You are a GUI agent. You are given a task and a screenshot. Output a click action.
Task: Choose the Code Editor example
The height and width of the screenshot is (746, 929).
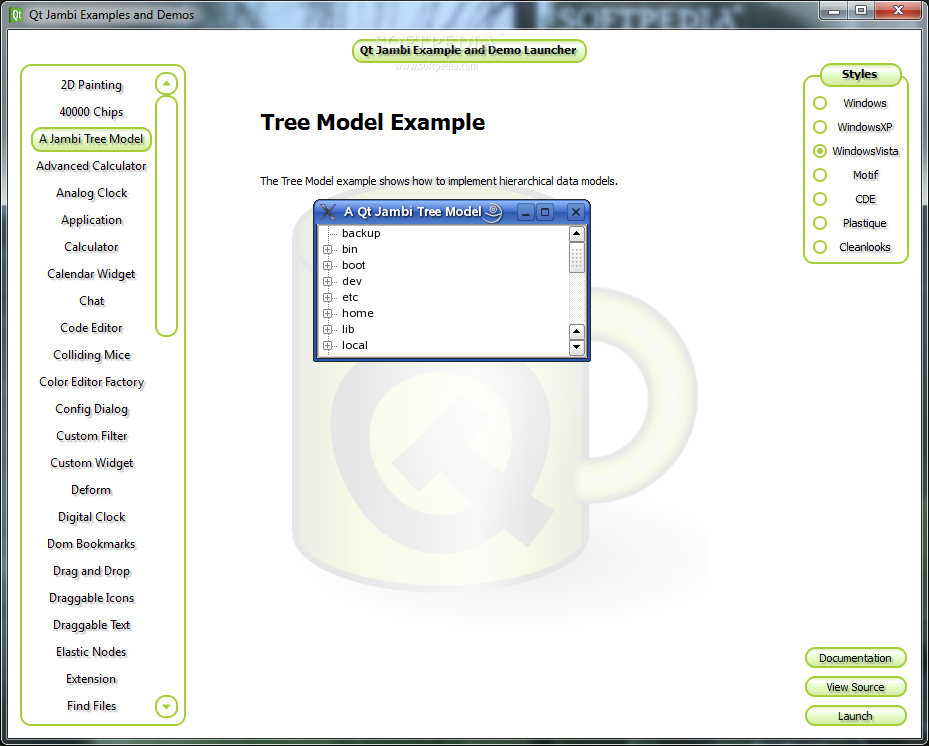(x=91, y=328)
